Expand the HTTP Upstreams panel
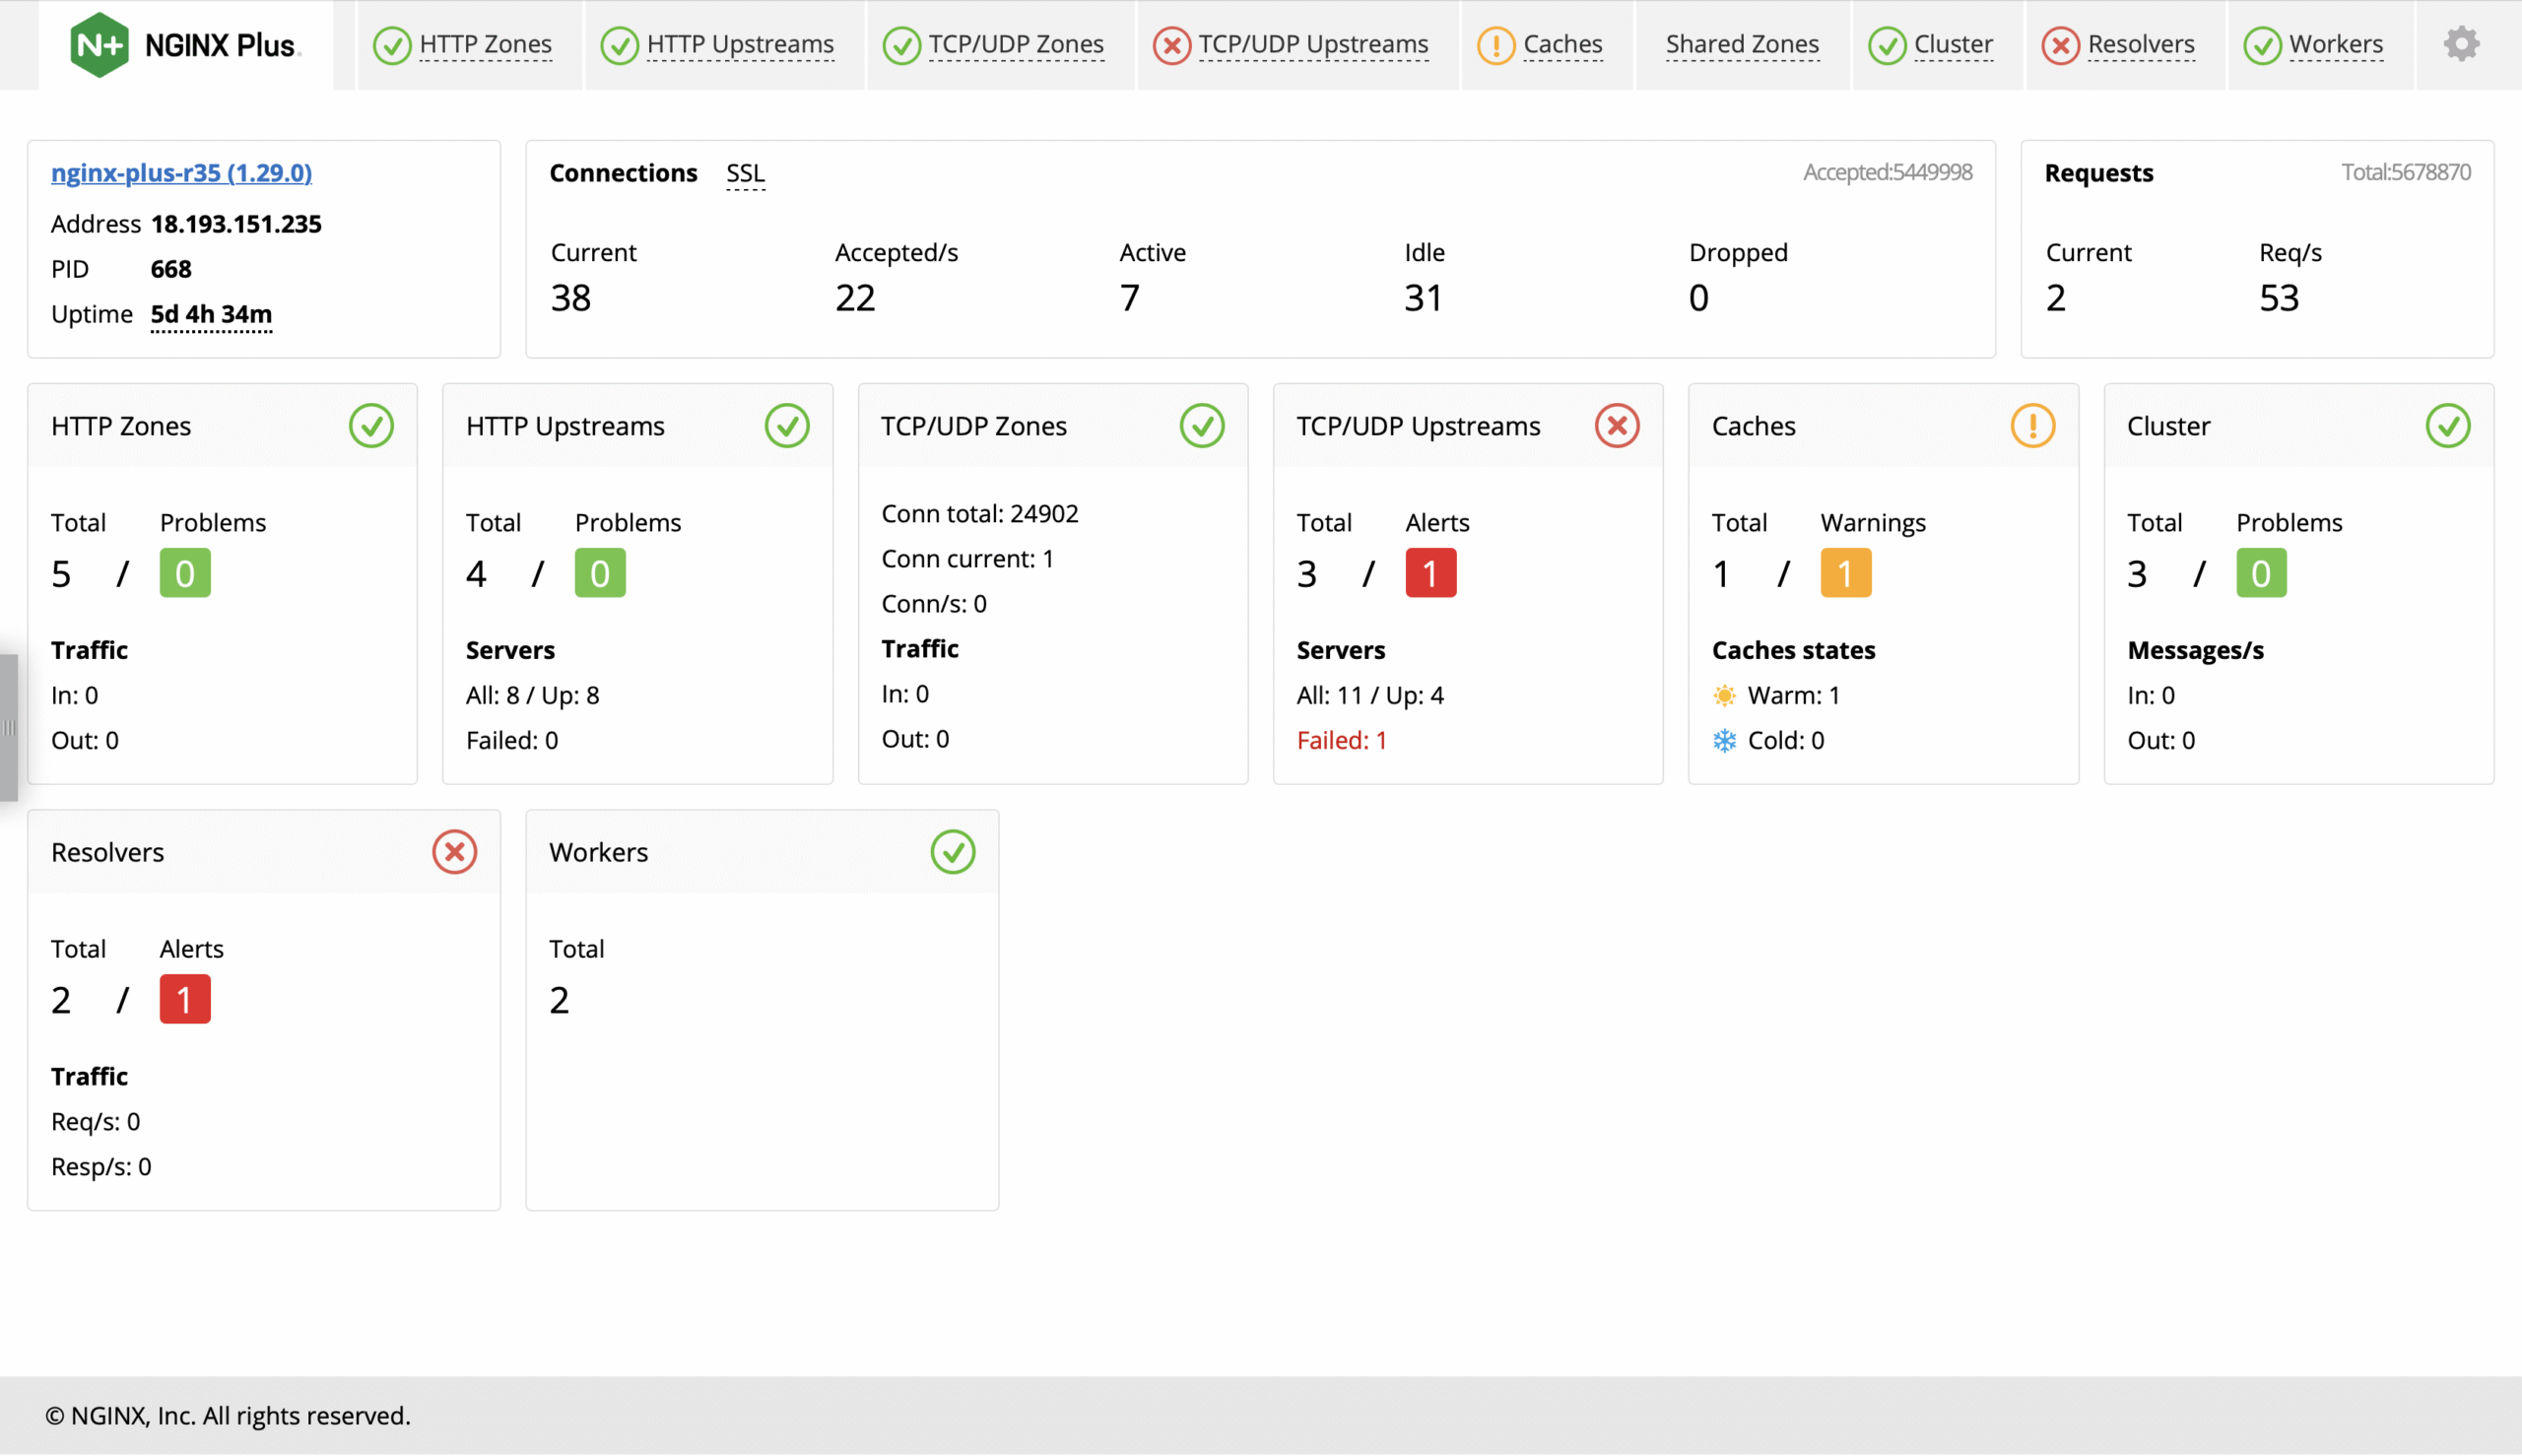The image size is (2522, 1456). (564, 425)
